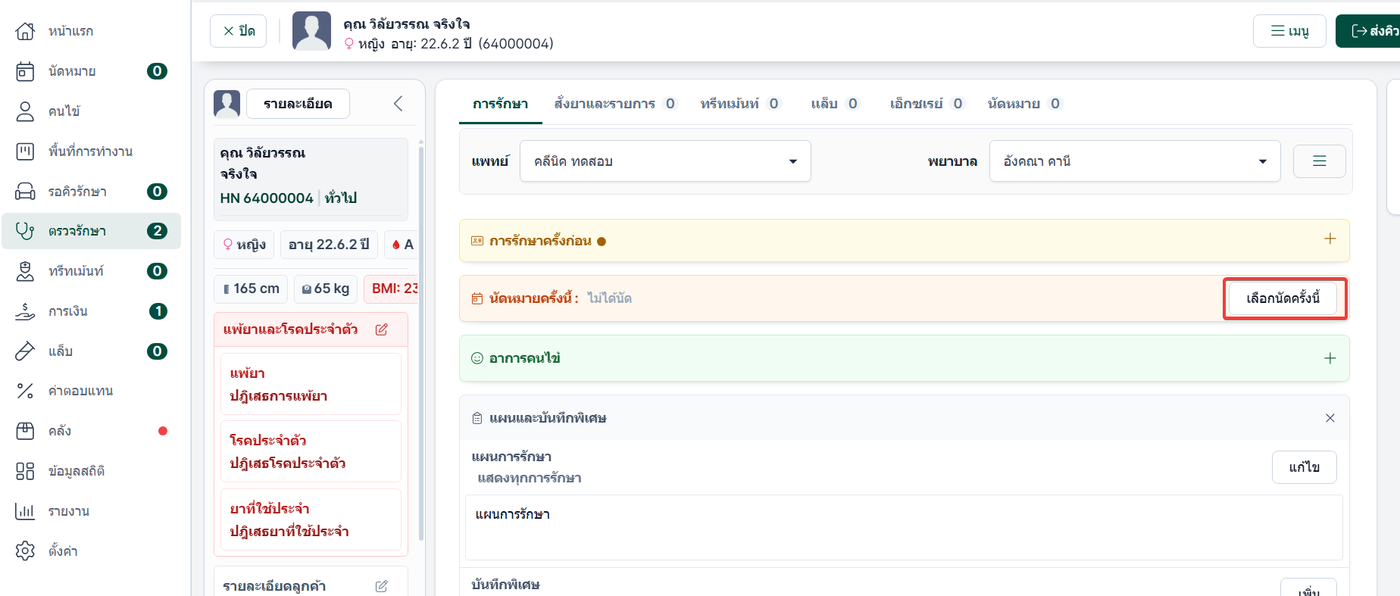Click อายุ 22.6.2 ปี chip
This screenshot has width=1400, height=596.
(329, 244)
